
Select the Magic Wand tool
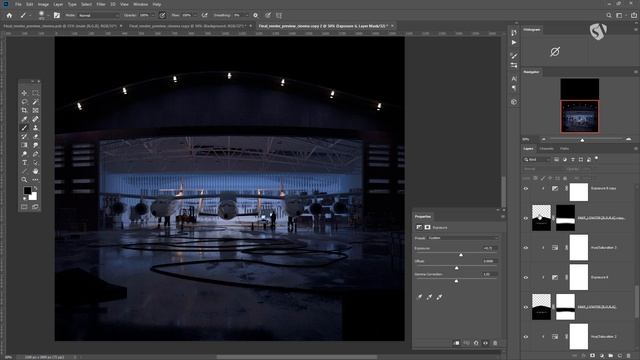coord(36,102)
